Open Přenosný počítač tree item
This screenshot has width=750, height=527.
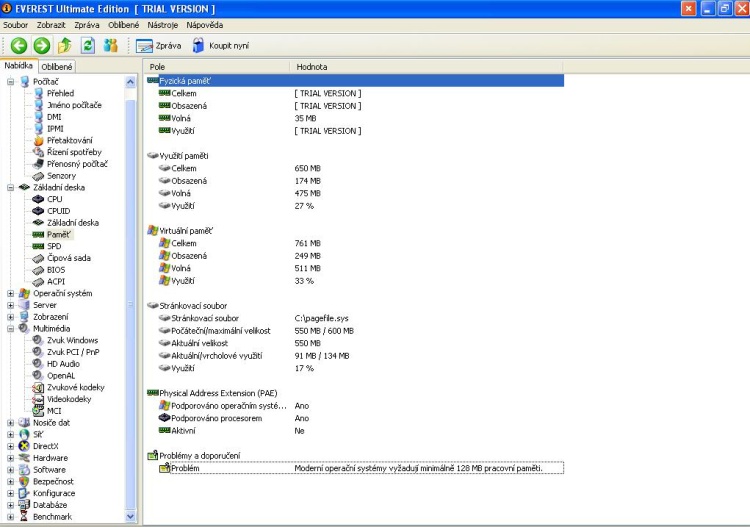(x=77, y=164)
